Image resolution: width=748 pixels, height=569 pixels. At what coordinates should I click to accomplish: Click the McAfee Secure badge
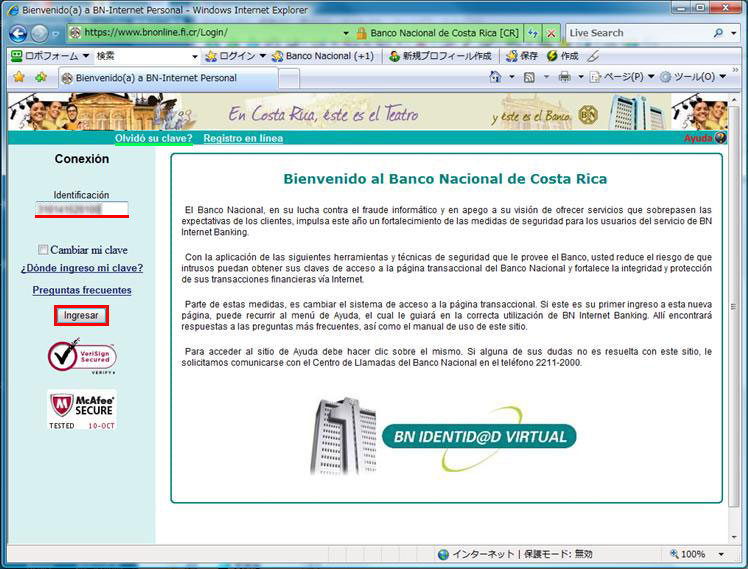point(82,410)
